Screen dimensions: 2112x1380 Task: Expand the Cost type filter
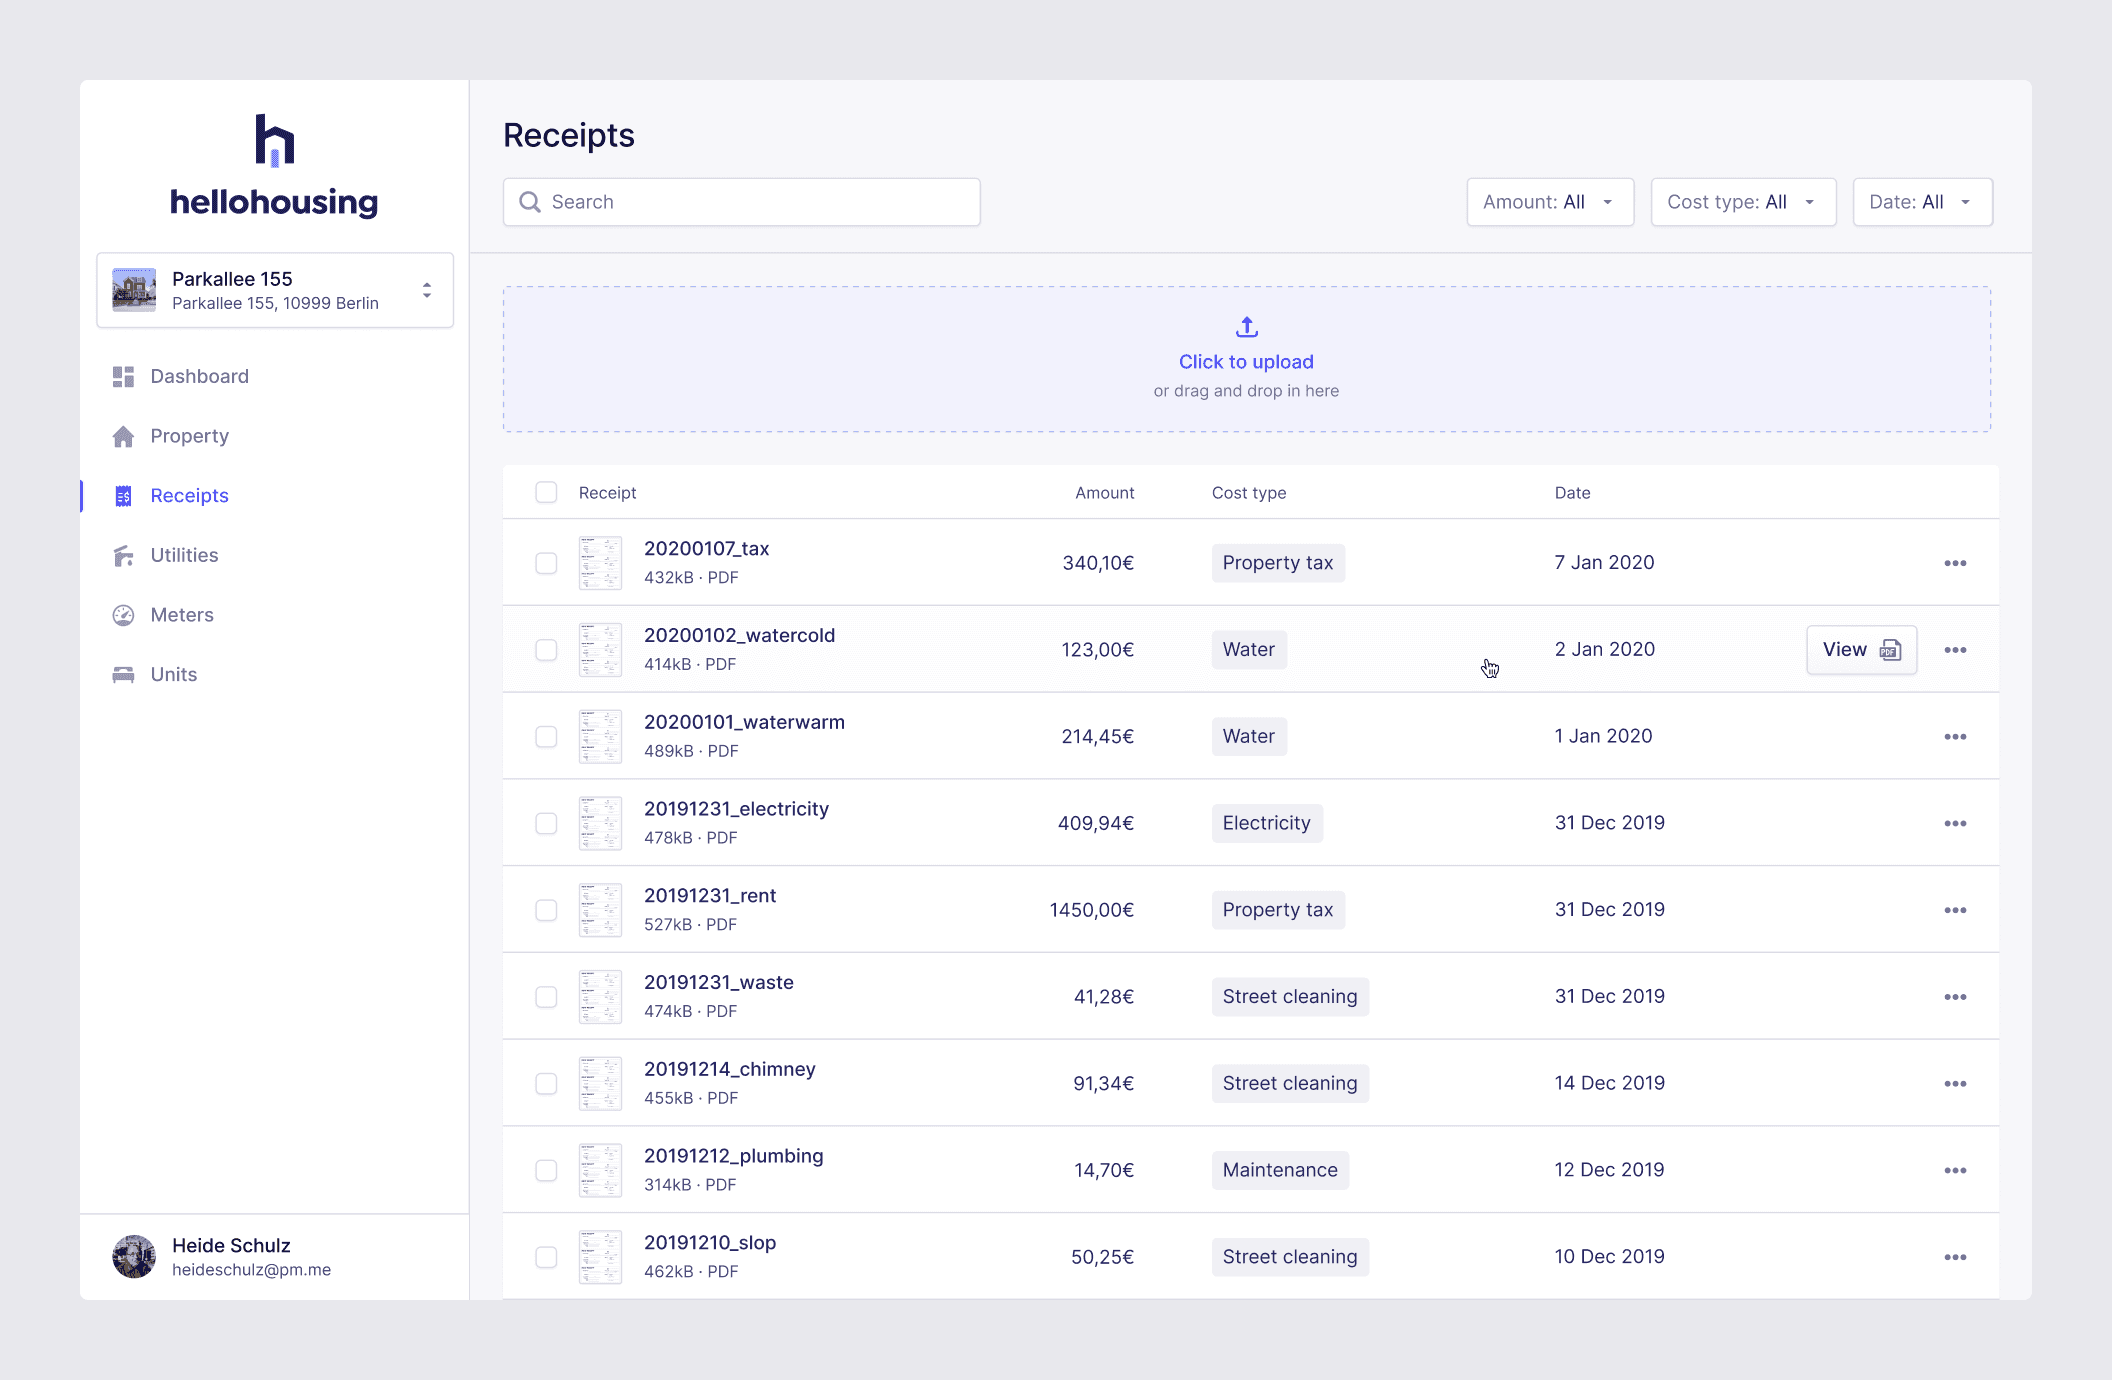point(1742,202)
